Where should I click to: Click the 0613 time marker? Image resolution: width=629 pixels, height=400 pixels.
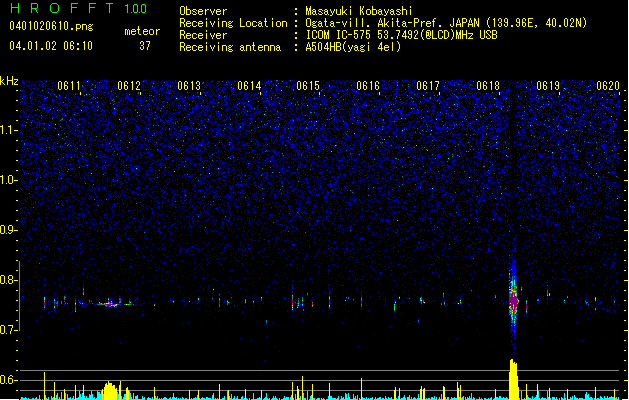[189, 86]
